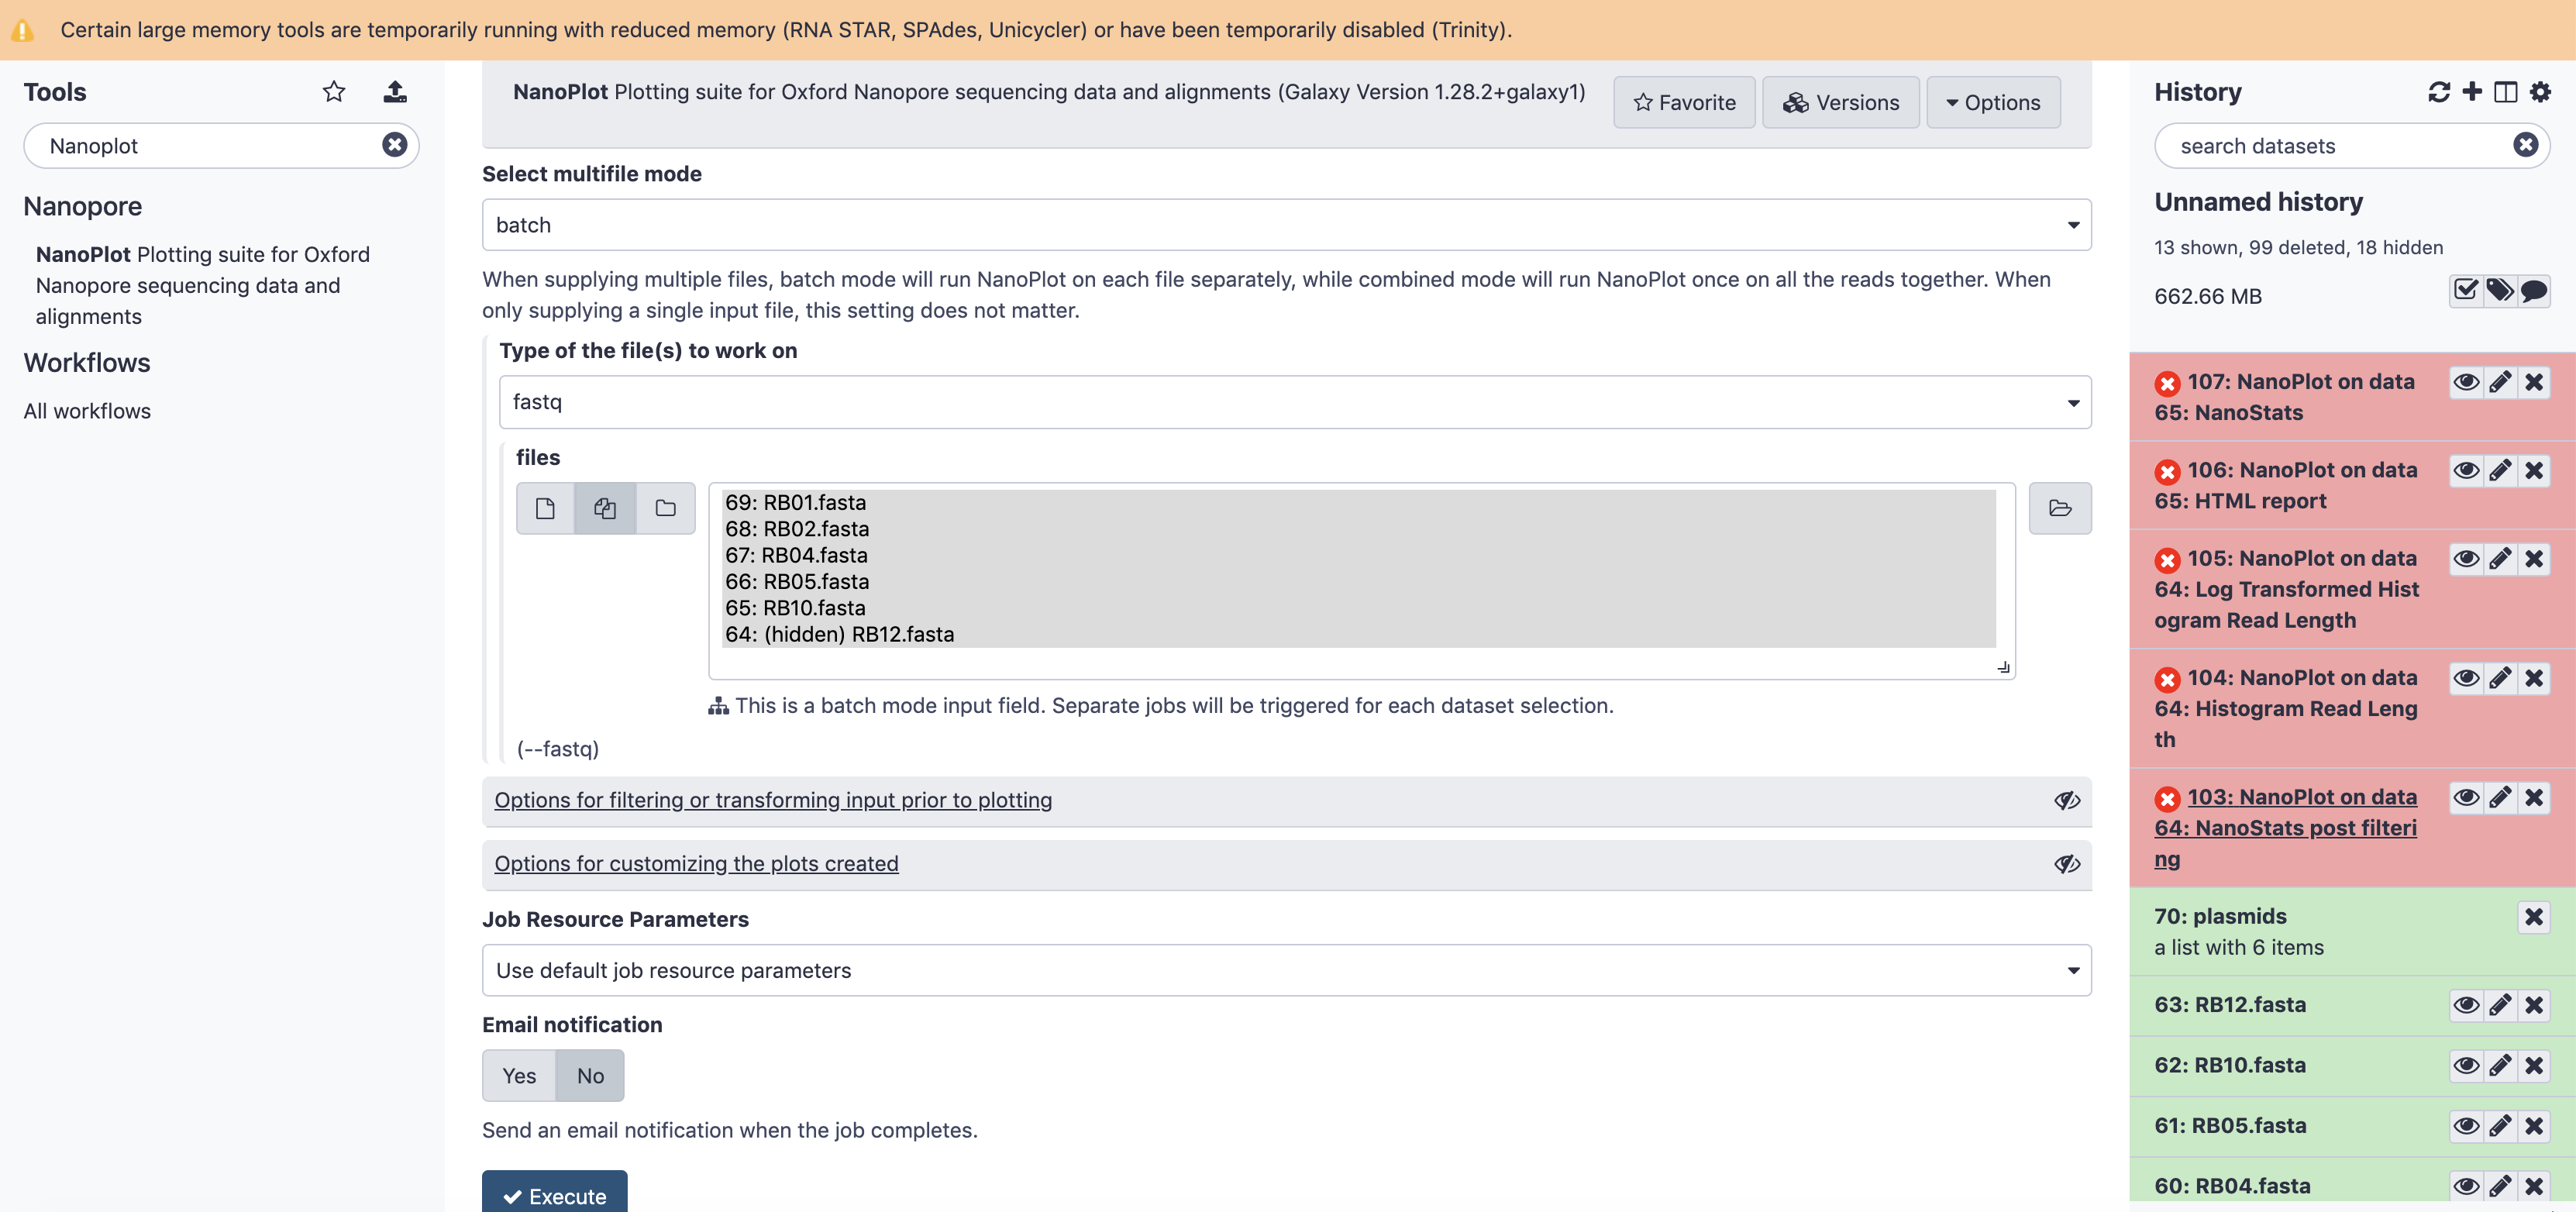View data of dataset 104 Histogram Read Length
Viewport: 2576px width, 1212px height.
tap(2466, 678)
